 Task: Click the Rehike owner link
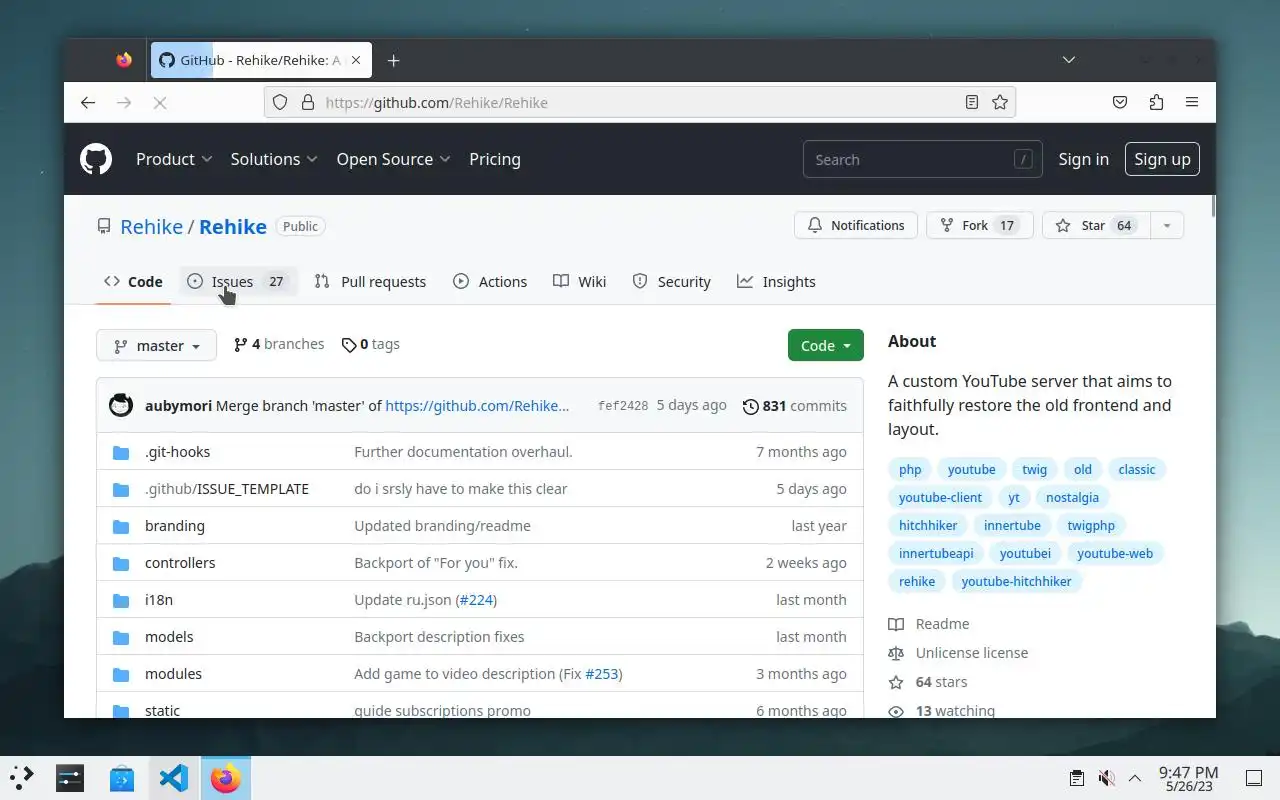[151, 226]
